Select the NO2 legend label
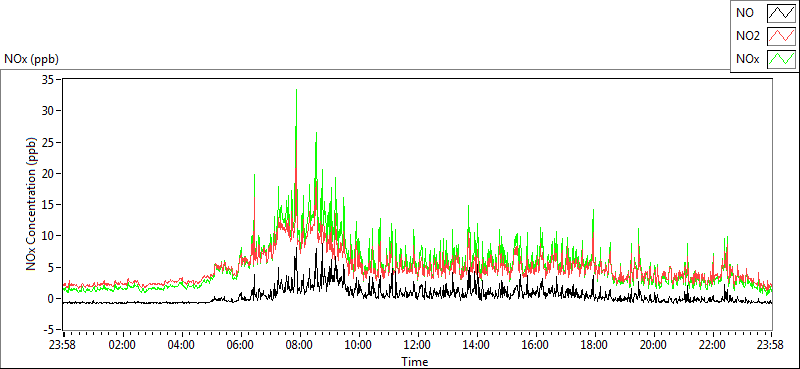 tap(748, 36)
